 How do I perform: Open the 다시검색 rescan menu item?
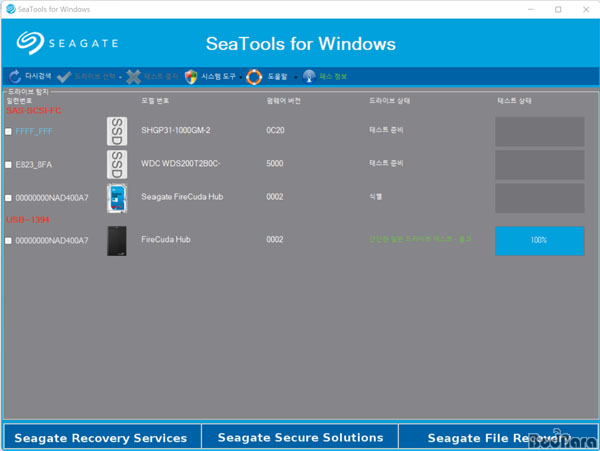[38, 76]
